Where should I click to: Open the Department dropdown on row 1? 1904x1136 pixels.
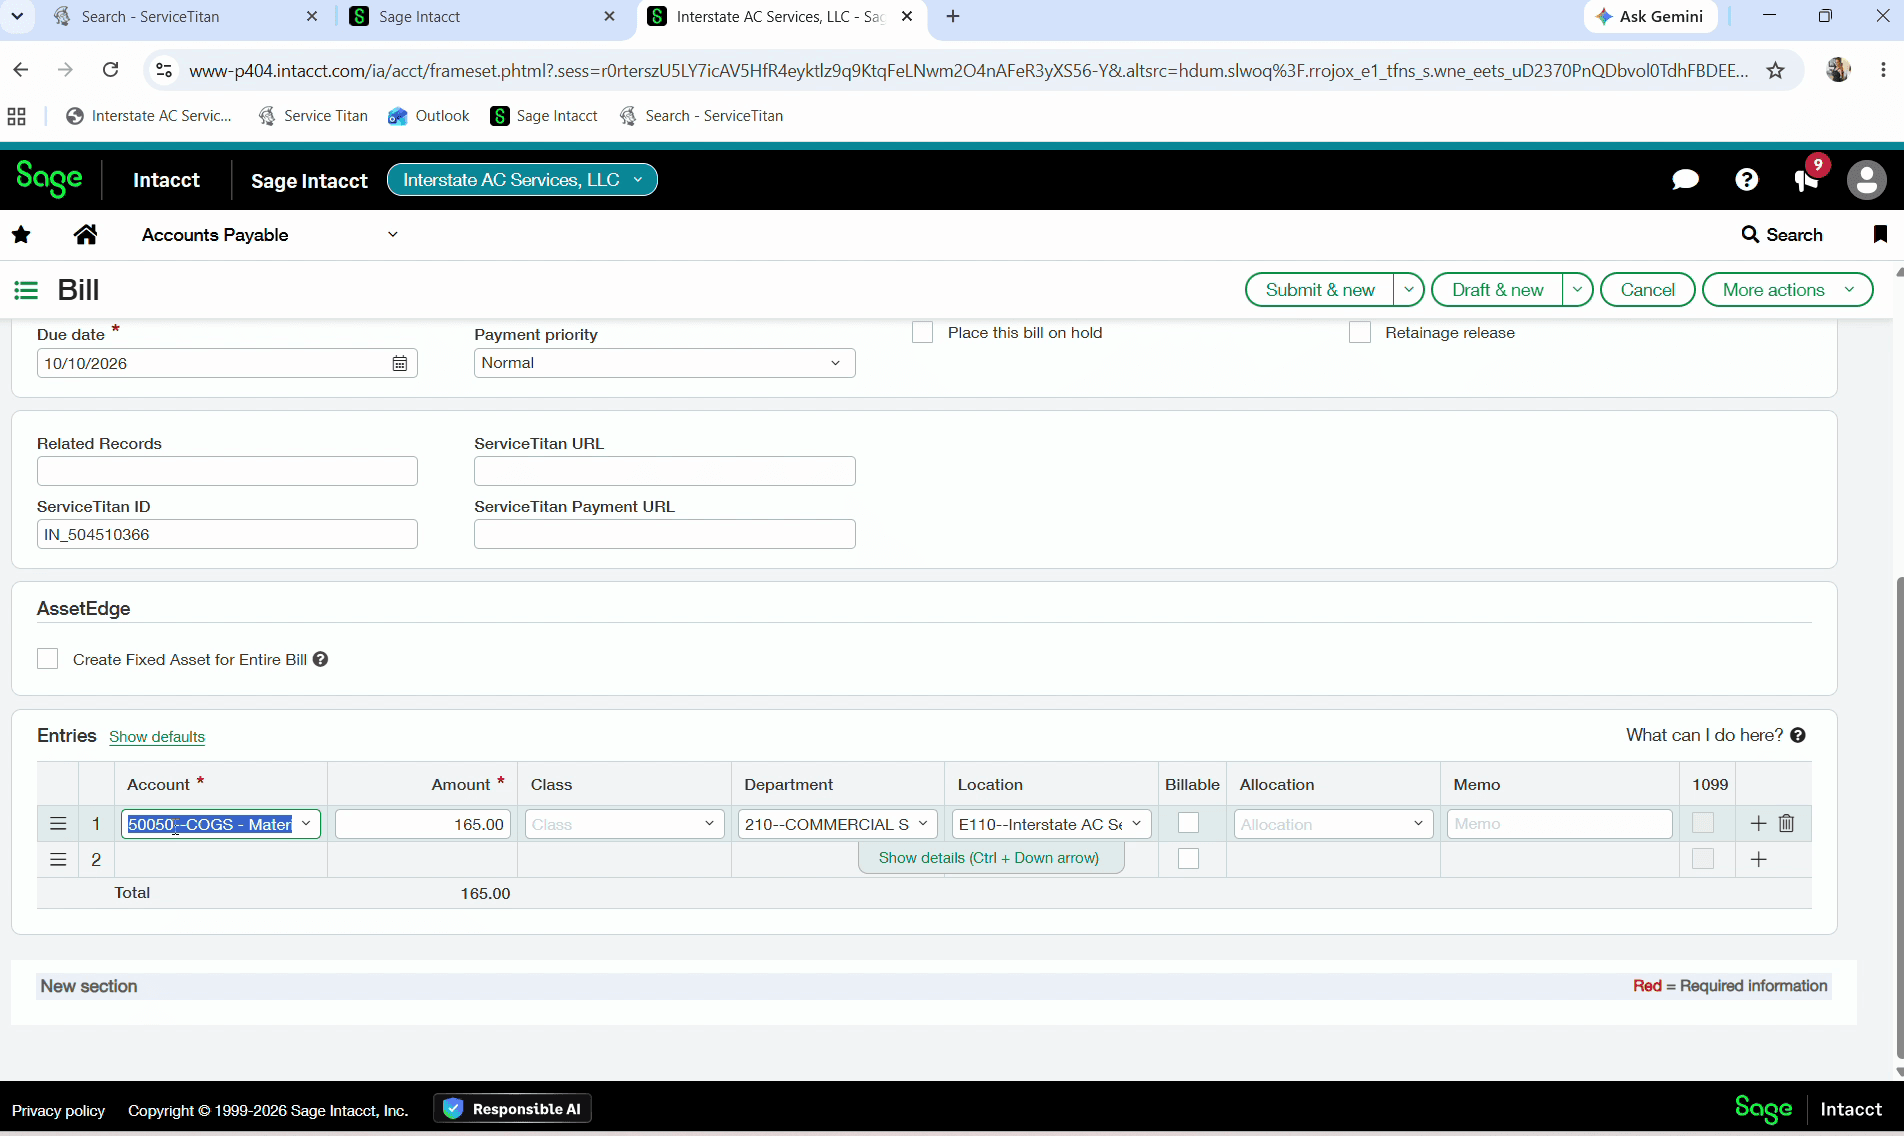(x=923, y=824)
